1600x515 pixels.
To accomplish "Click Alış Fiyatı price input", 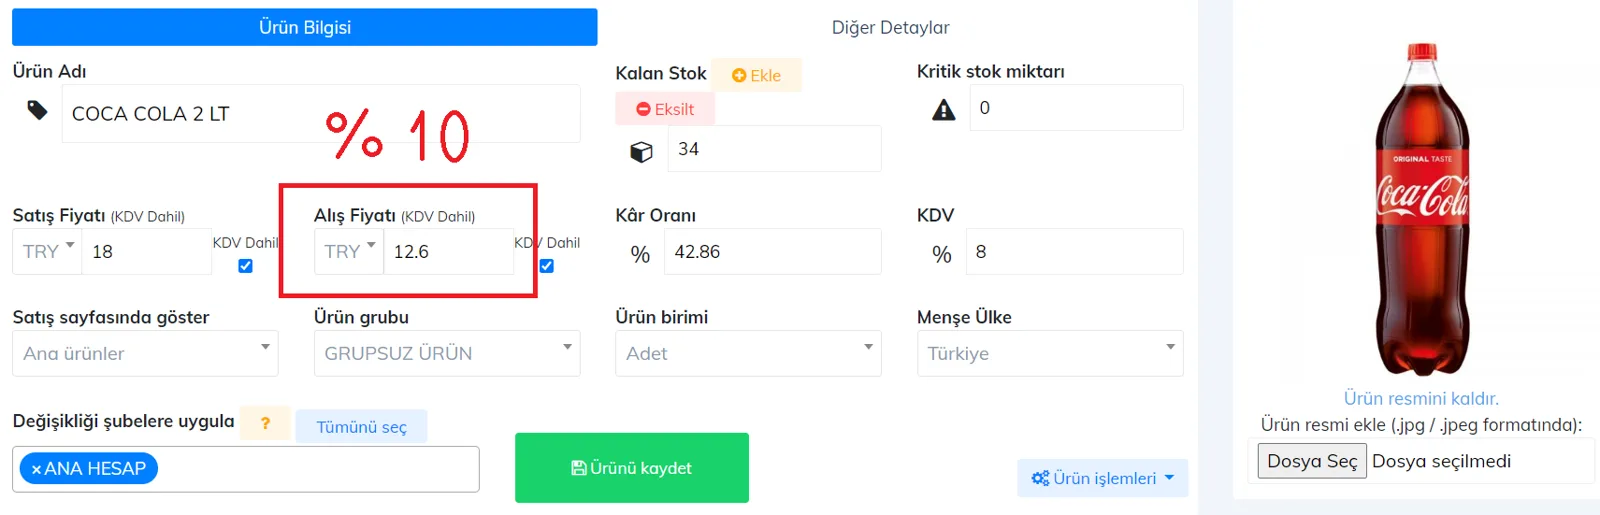I will 449,251.
